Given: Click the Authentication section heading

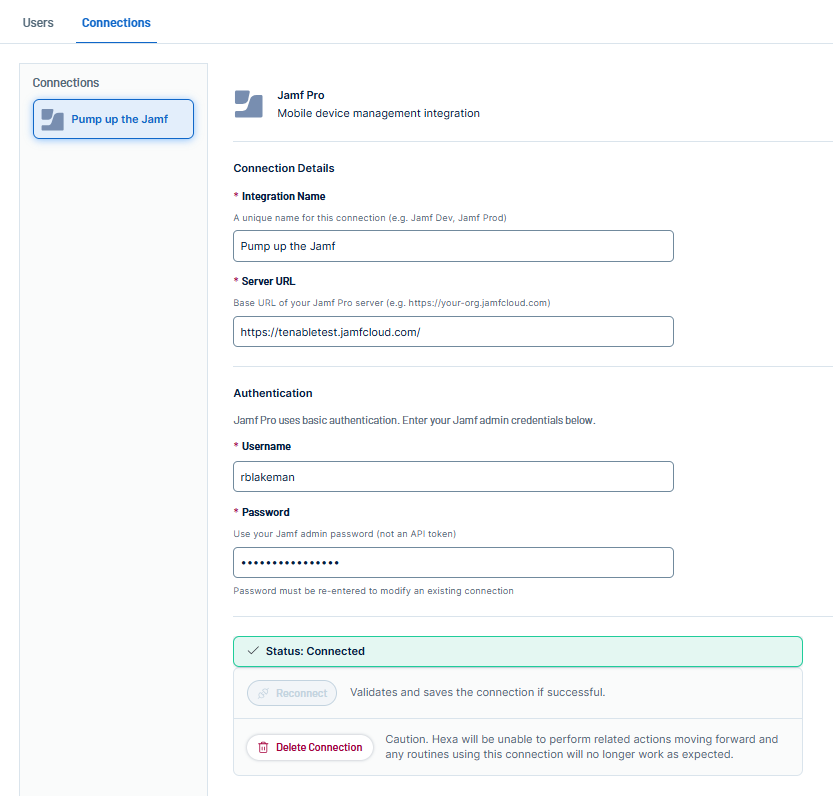Looking at the screenshot, I should click(273, 393).
